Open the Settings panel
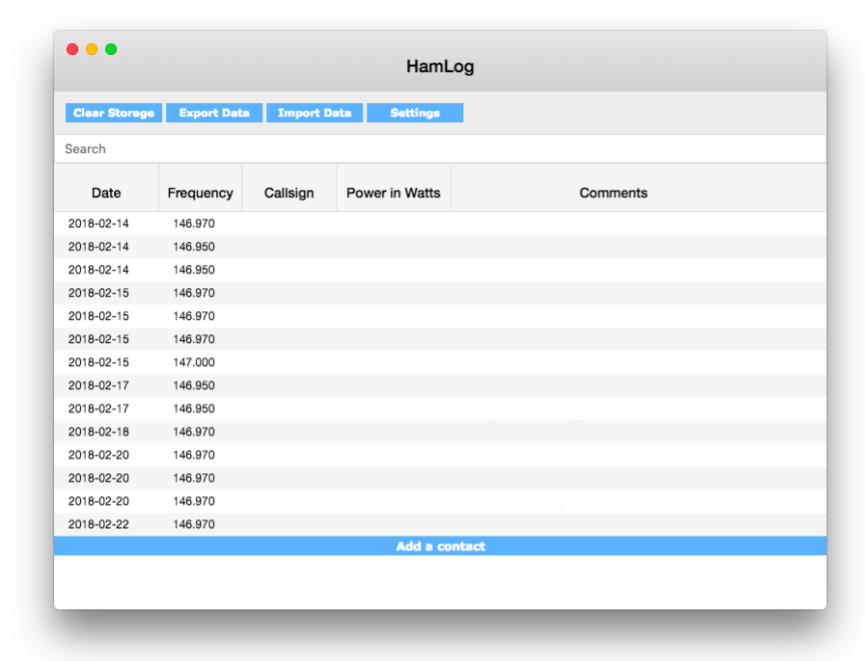This screenshot has height=661, width=865. (415, 112)
